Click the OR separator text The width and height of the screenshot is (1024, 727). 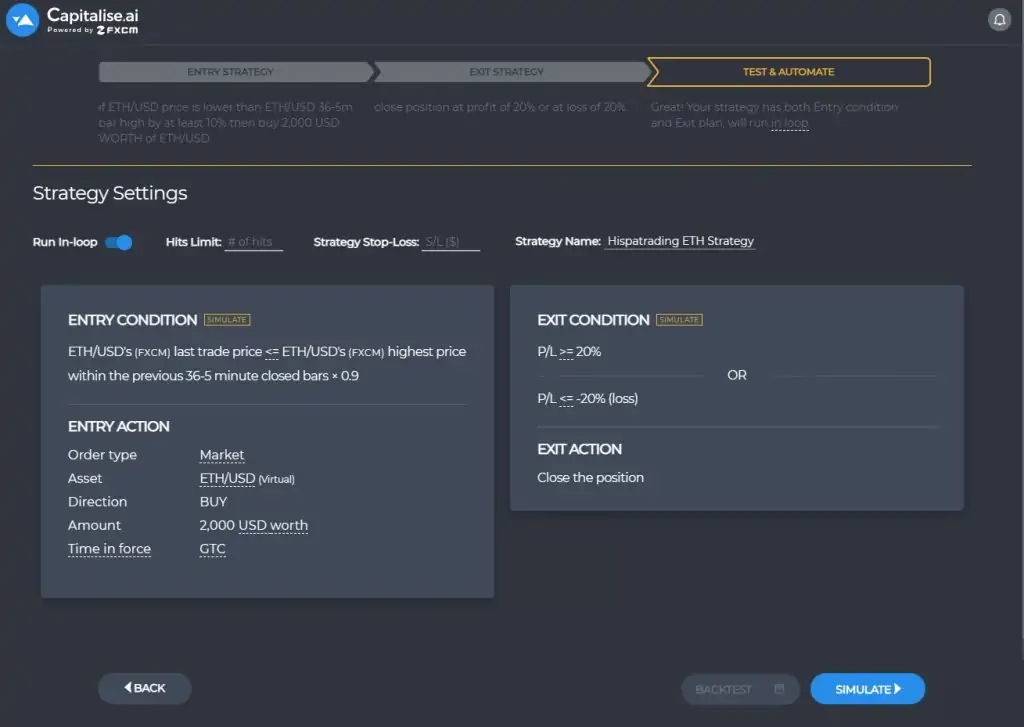coord(737,375)
